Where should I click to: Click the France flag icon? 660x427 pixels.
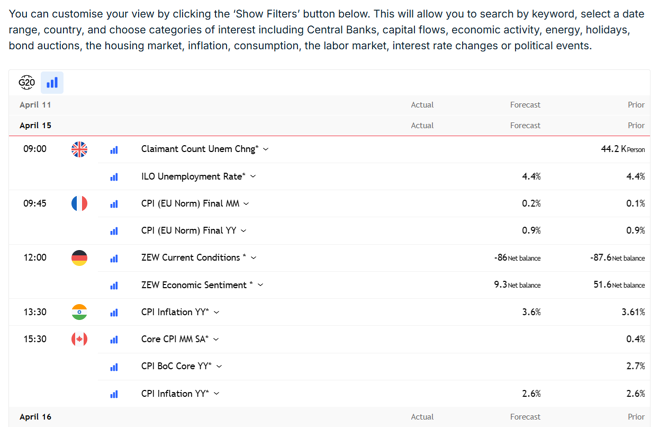click(79, 203)
